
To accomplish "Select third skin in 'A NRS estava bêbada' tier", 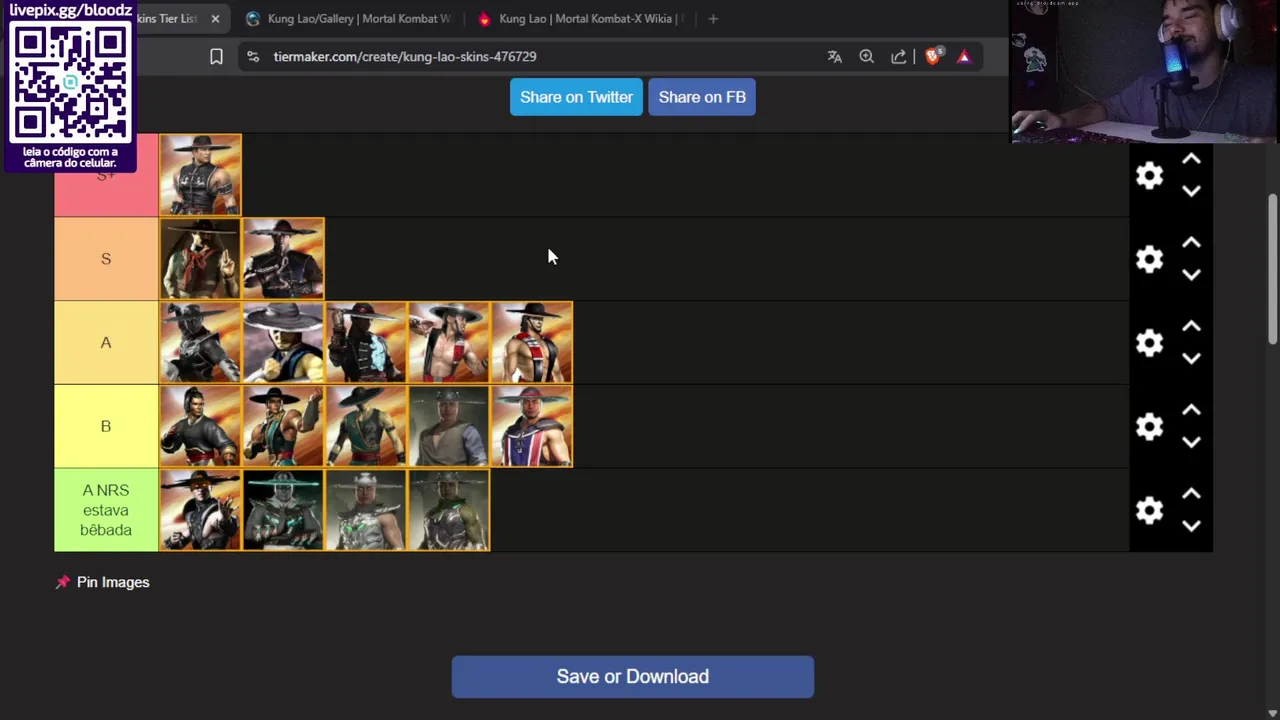I will point(366,510).
